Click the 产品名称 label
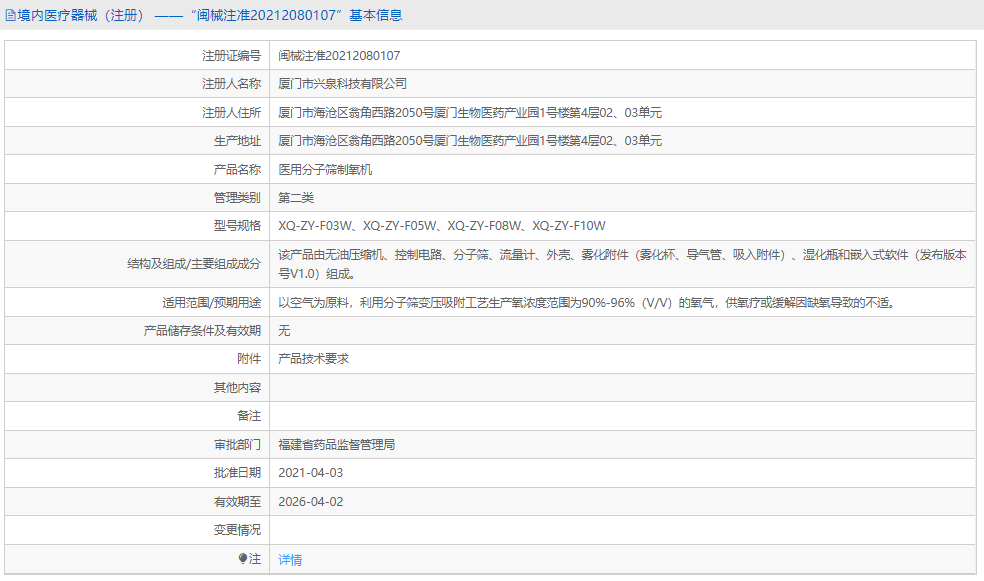 [x=237, y=170]
